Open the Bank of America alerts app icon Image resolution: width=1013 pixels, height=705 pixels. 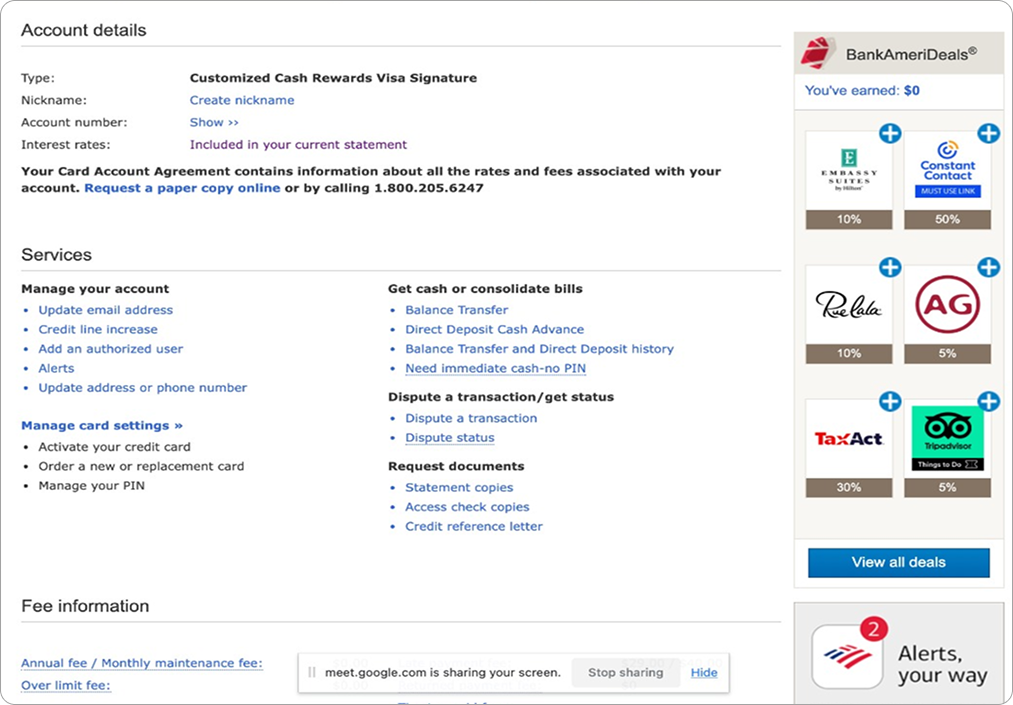847,656
